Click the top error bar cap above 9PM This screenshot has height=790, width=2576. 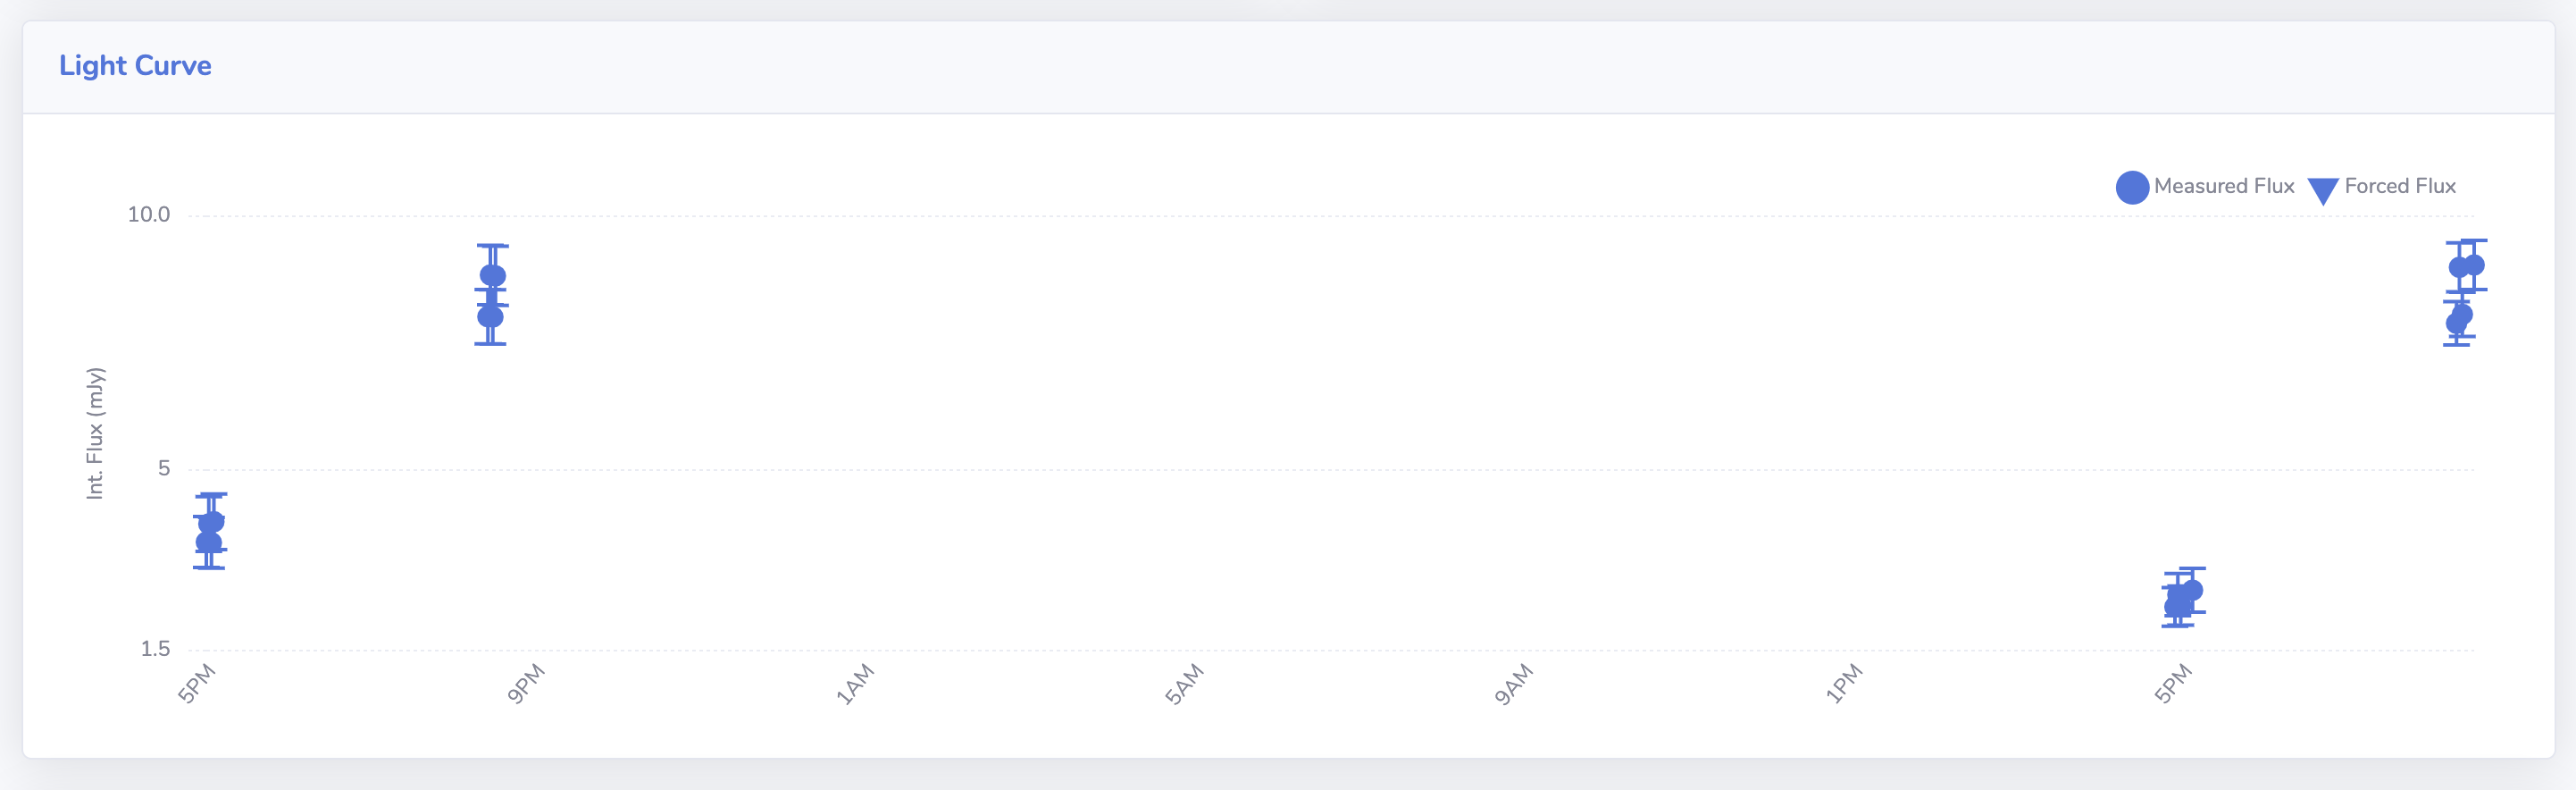pyautogui.click(x=493, y=245)
